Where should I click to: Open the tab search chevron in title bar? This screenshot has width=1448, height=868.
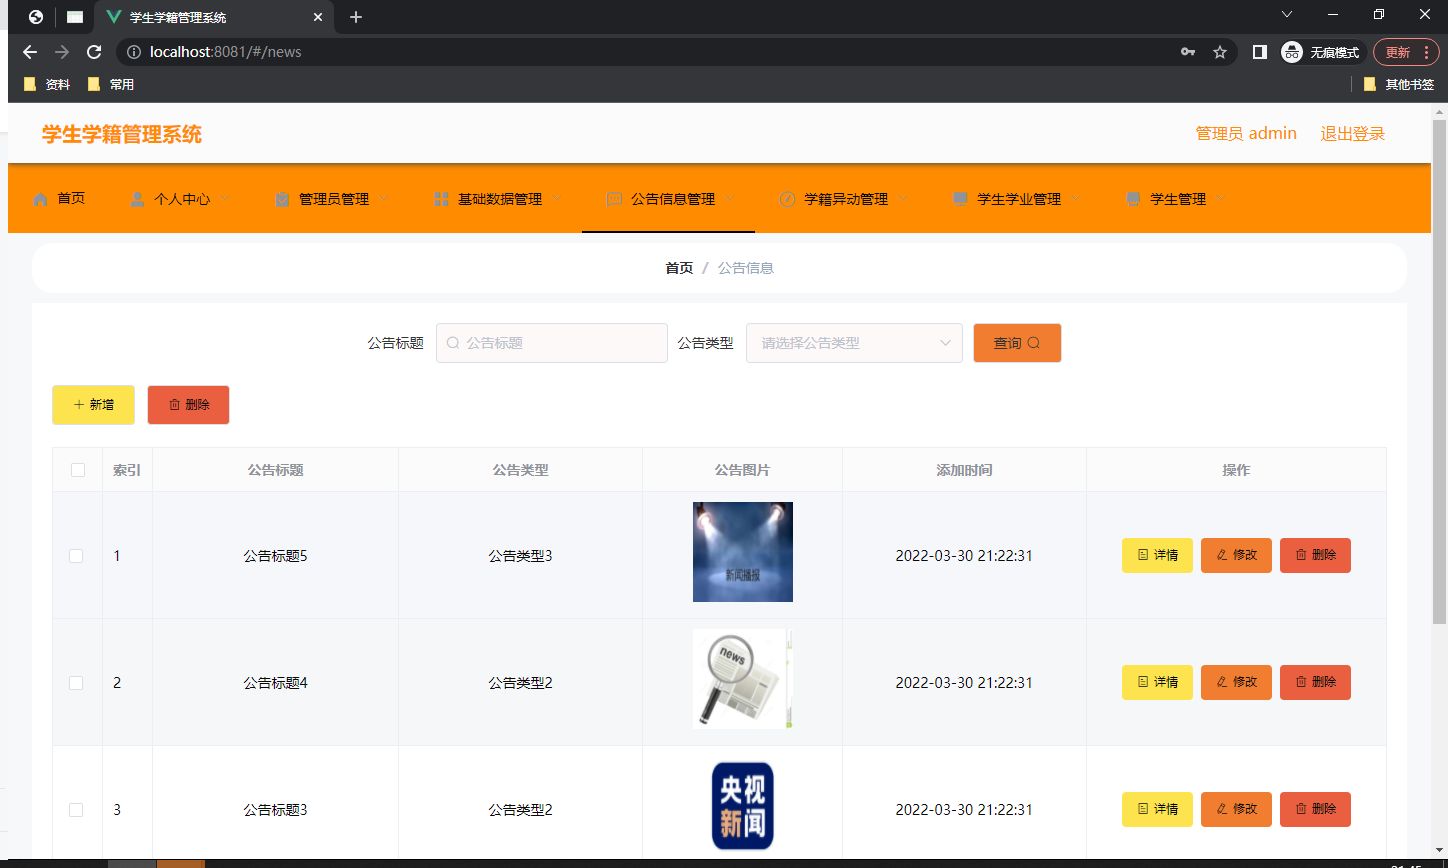click(x=1287, y=14)
